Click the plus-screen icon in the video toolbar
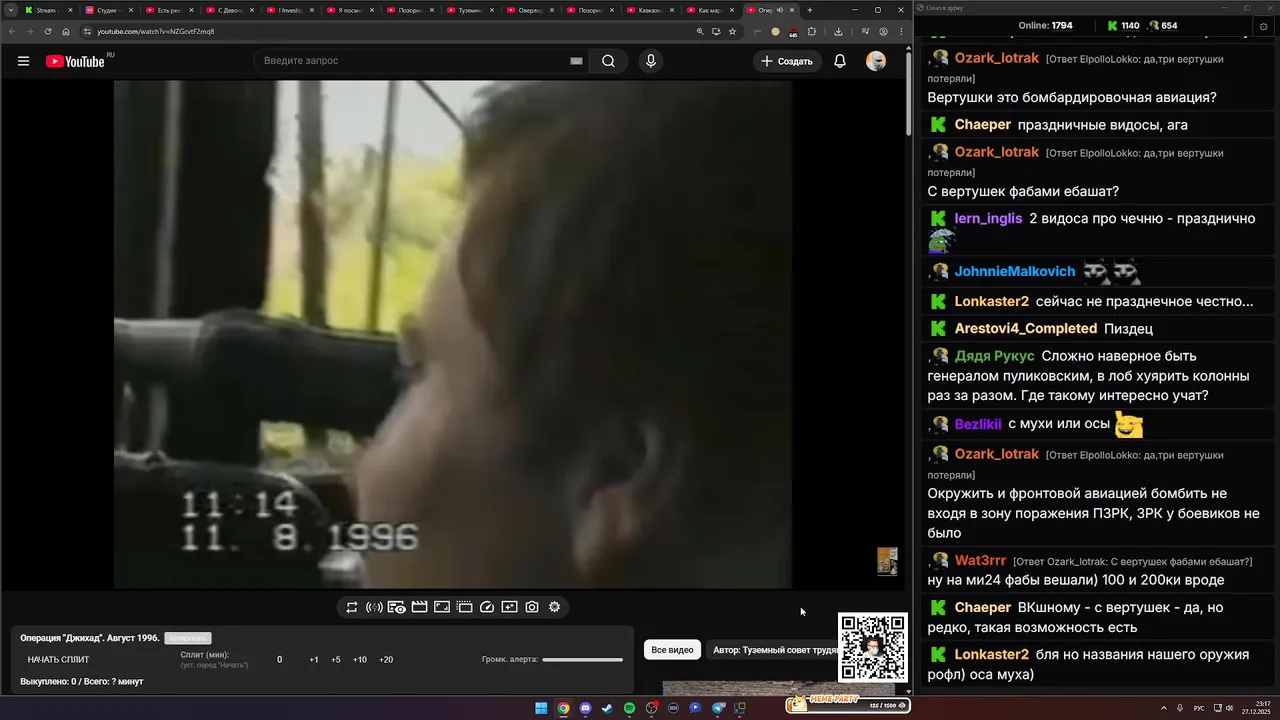 coord(509,607)
